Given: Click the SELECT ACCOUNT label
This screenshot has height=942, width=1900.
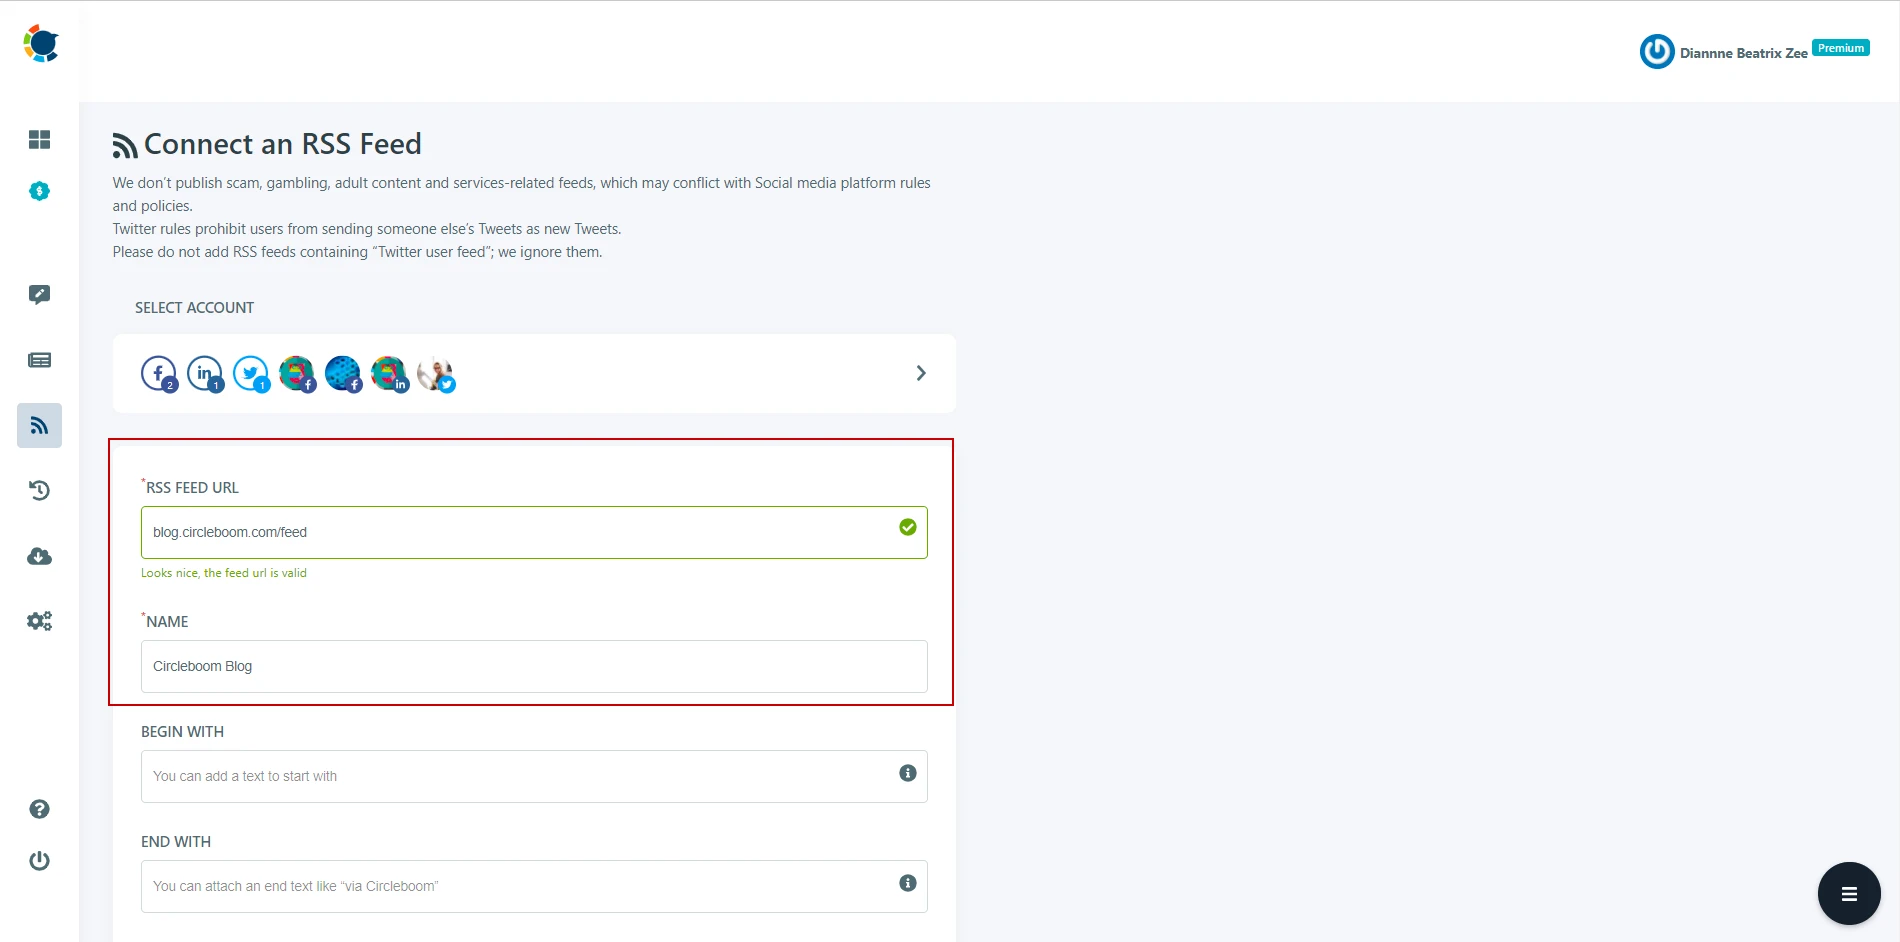Looking at the screenshot, I should 194,308.
